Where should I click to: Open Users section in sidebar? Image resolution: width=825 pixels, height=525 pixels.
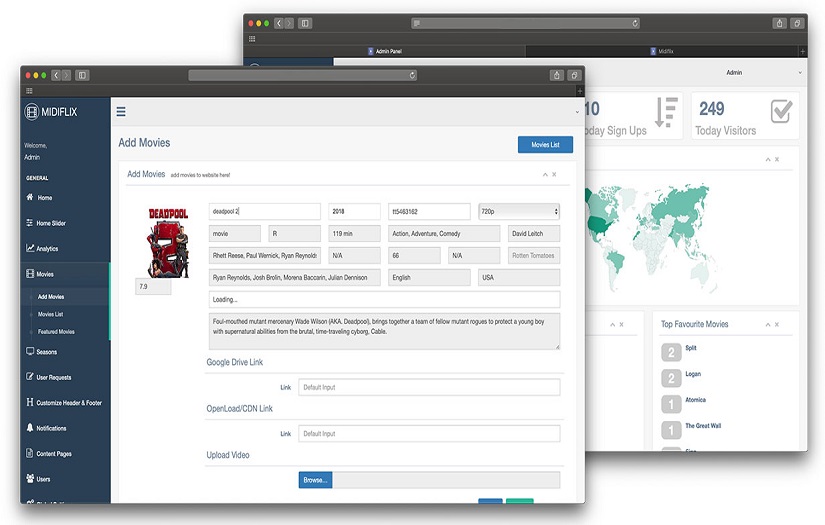coord(38,479)
